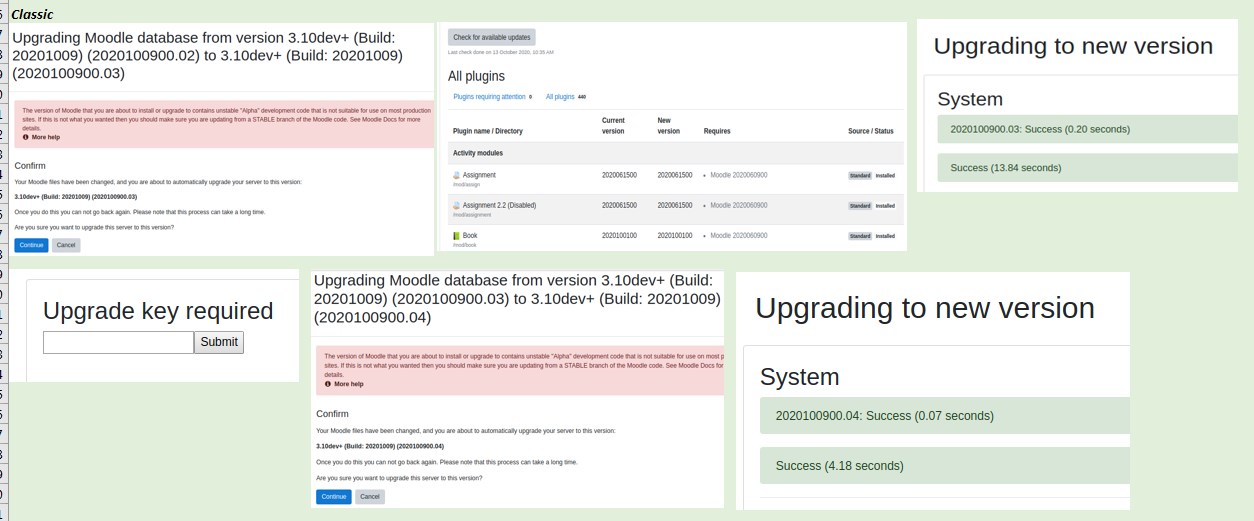
Task: Click Continue in the 2020100900.03 upgrade panel
Action: [x=31, y=245]
